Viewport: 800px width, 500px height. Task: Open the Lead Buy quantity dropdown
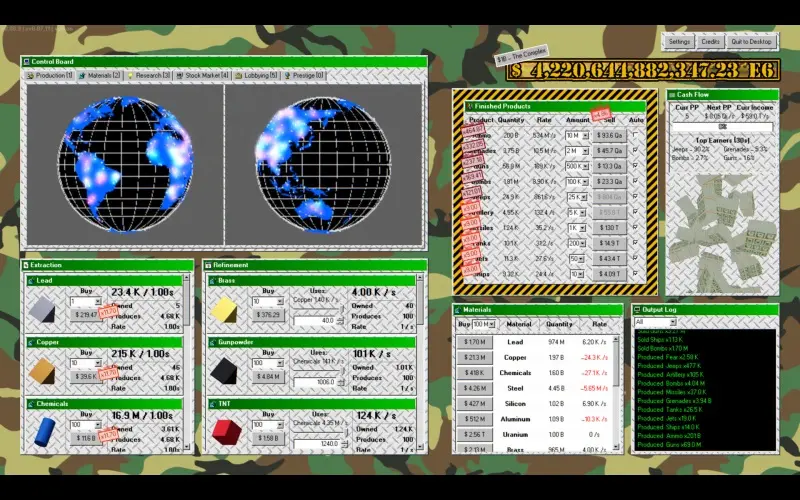pos(98,301)
